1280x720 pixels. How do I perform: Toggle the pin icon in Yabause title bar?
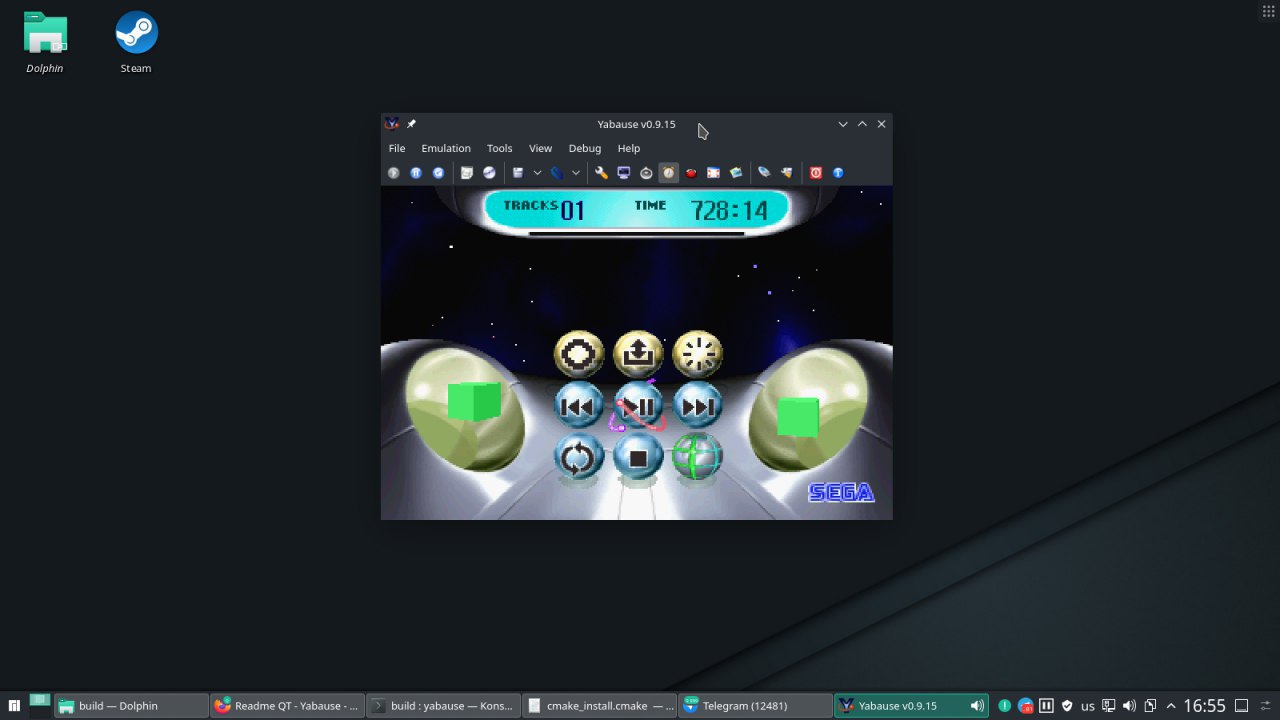pyautogui.click(x=411, y=124)
